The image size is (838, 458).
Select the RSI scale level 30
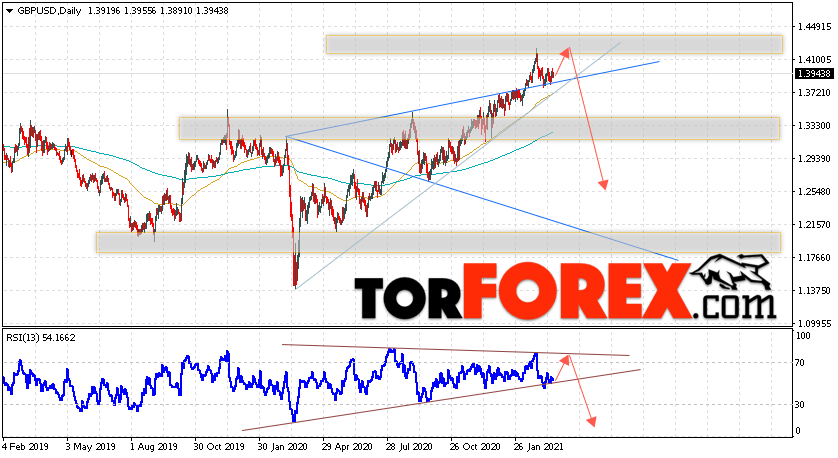coord(800,405)
